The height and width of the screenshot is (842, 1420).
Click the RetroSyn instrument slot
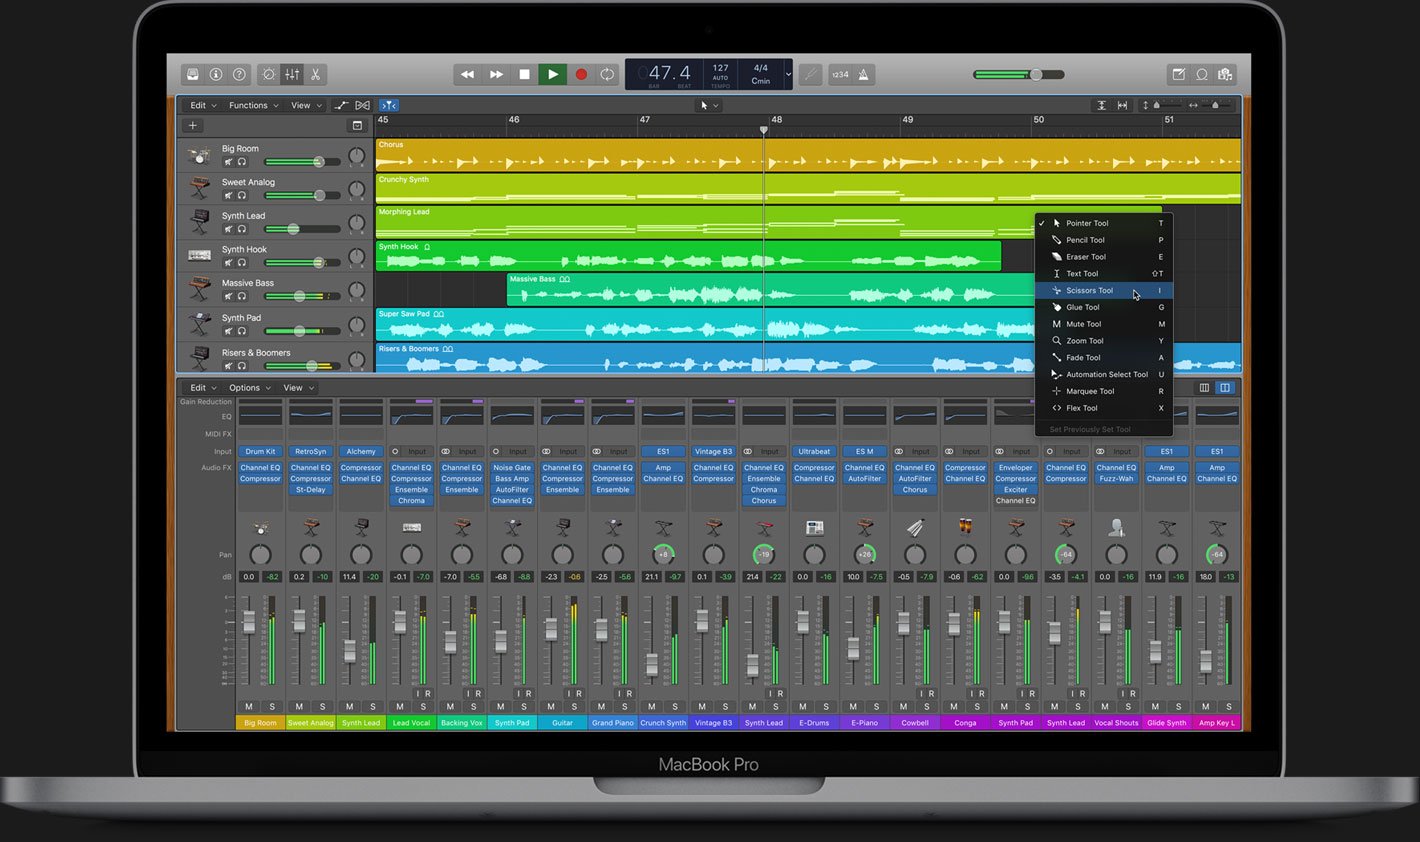click(x=311, y=451)
